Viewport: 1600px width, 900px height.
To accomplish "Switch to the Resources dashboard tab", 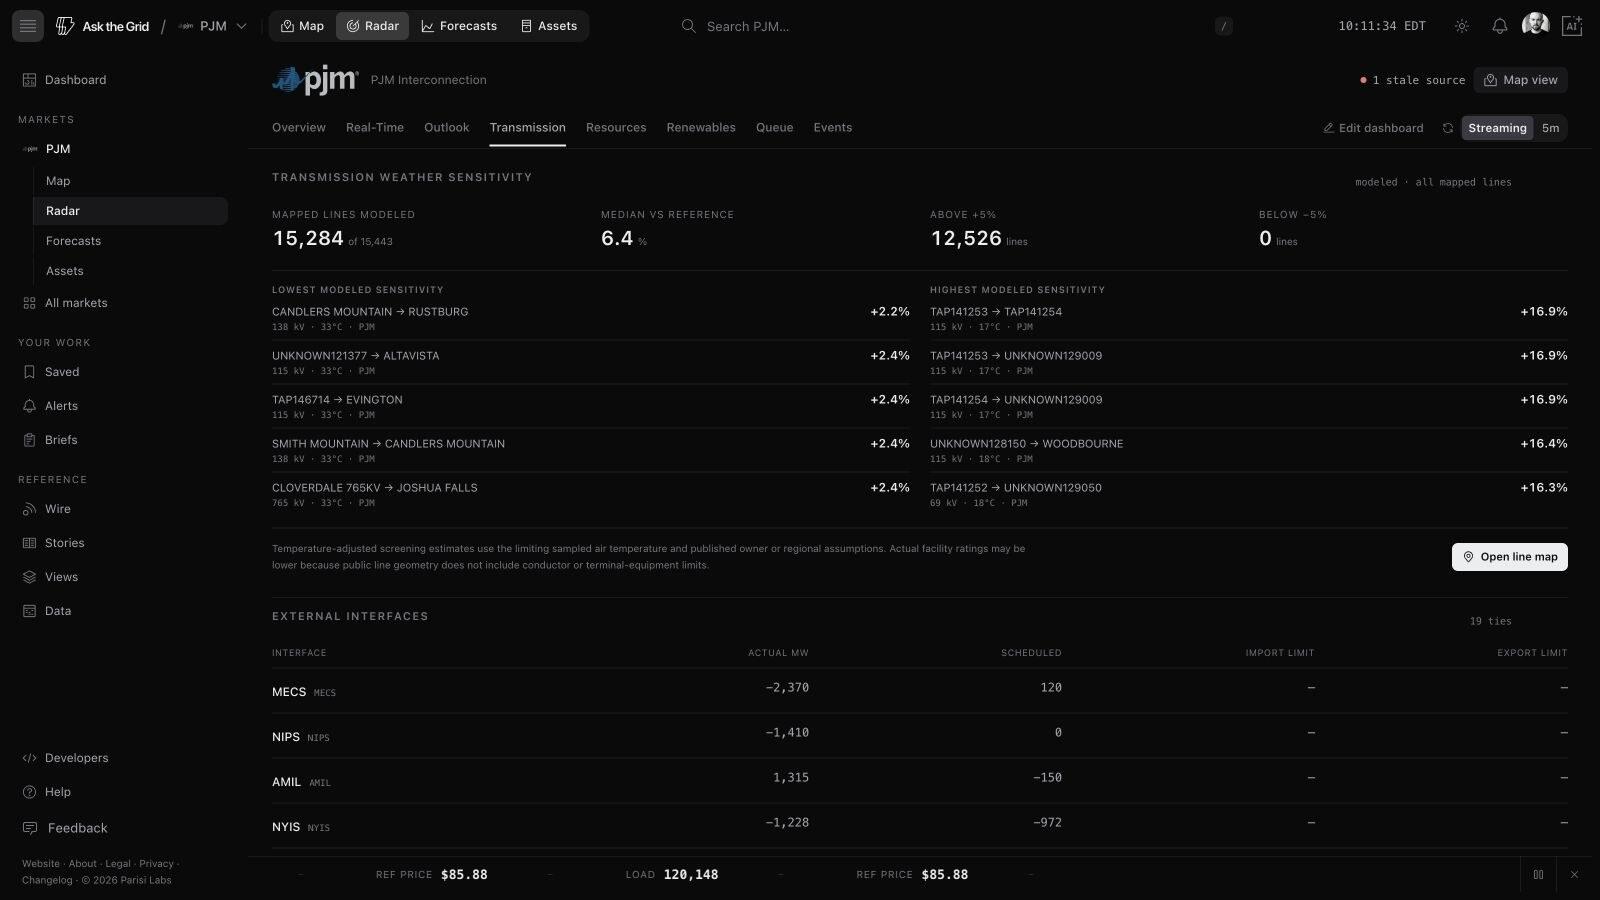I will point(616,128).
